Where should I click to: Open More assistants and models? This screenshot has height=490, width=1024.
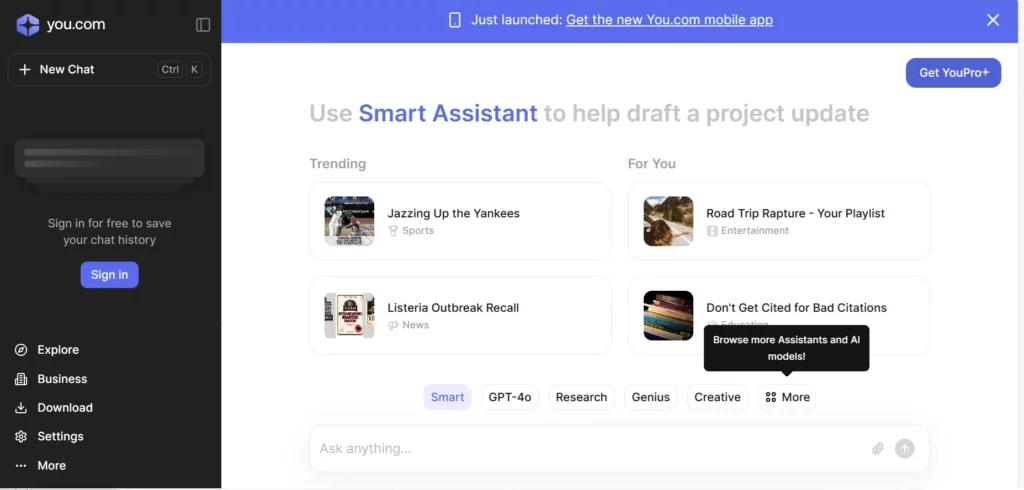click(787, 397)
